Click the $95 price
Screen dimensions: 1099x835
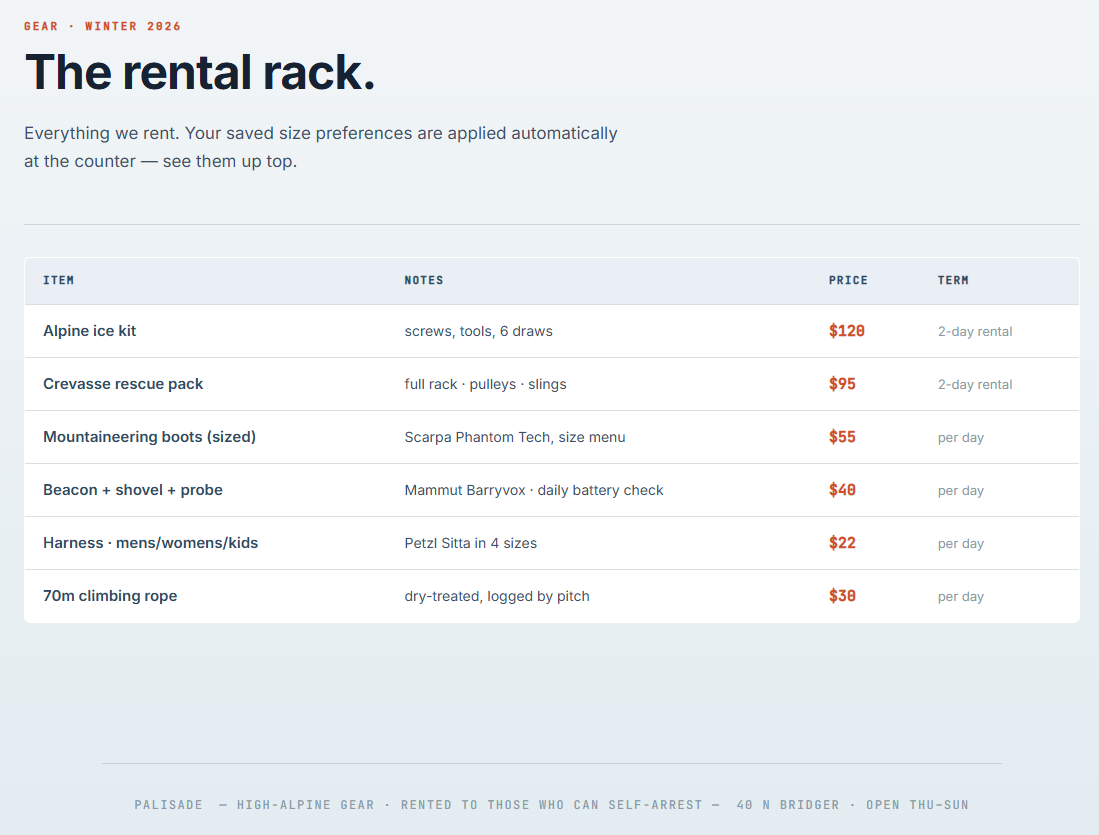(842, 384)
